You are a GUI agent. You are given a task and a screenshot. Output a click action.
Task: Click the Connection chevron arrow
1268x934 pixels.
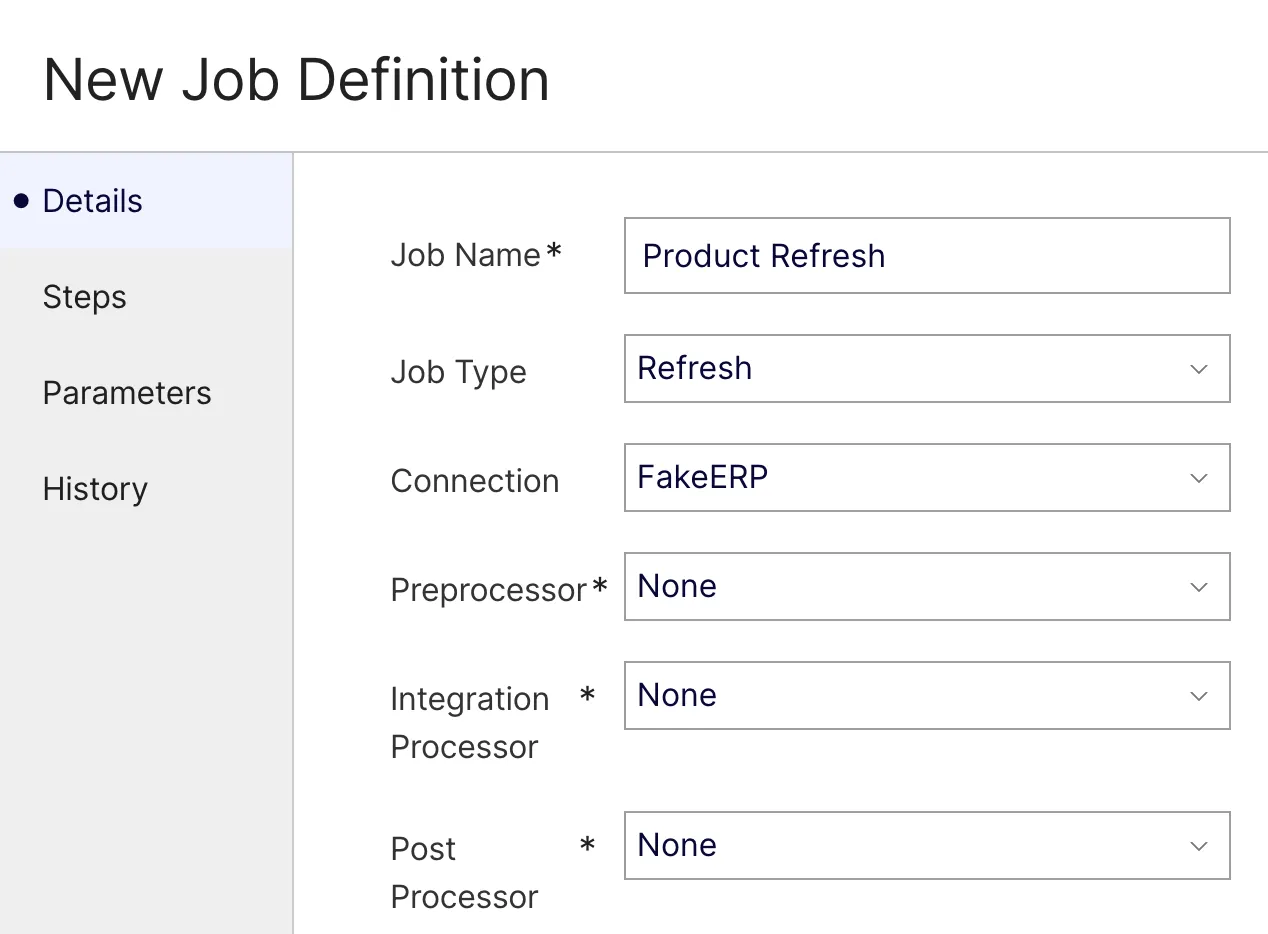click(1199, 478)
